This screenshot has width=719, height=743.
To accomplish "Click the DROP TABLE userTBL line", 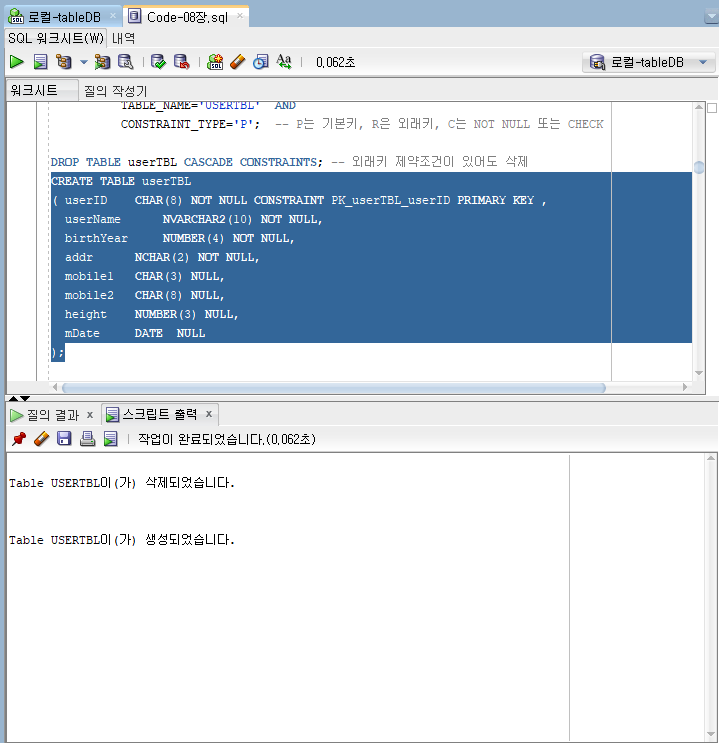I will 289,162.
